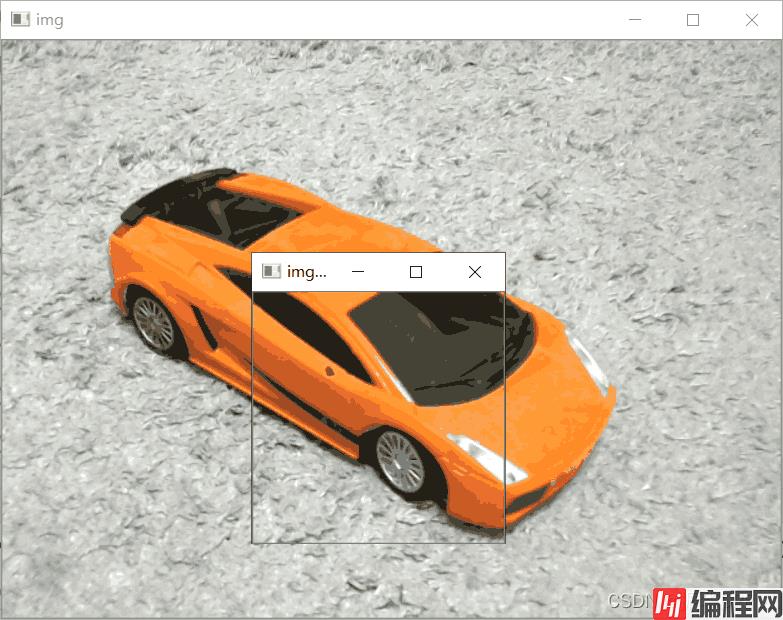Image resolution: width=783 pixels, height=620 pixels.
Task: Click the "img" title text of main window
Action: (x=50, y=20)
